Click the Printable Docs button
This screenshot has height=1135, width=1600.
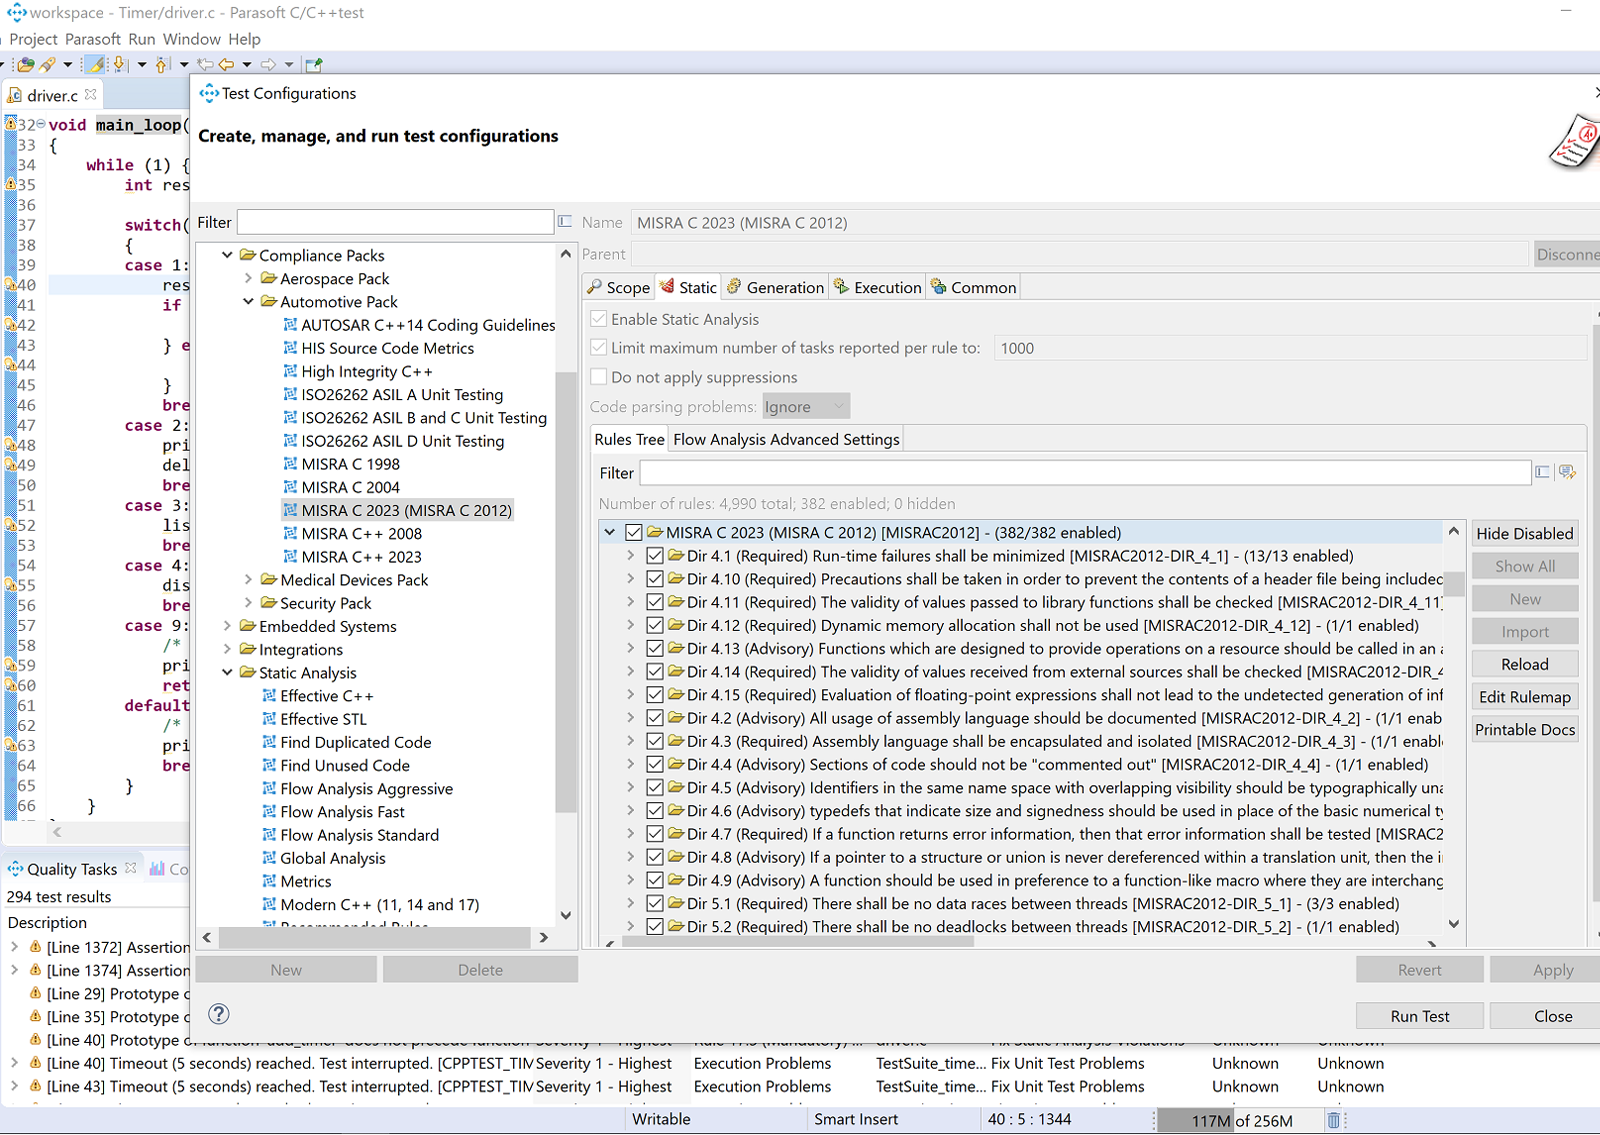point(1525,730)
